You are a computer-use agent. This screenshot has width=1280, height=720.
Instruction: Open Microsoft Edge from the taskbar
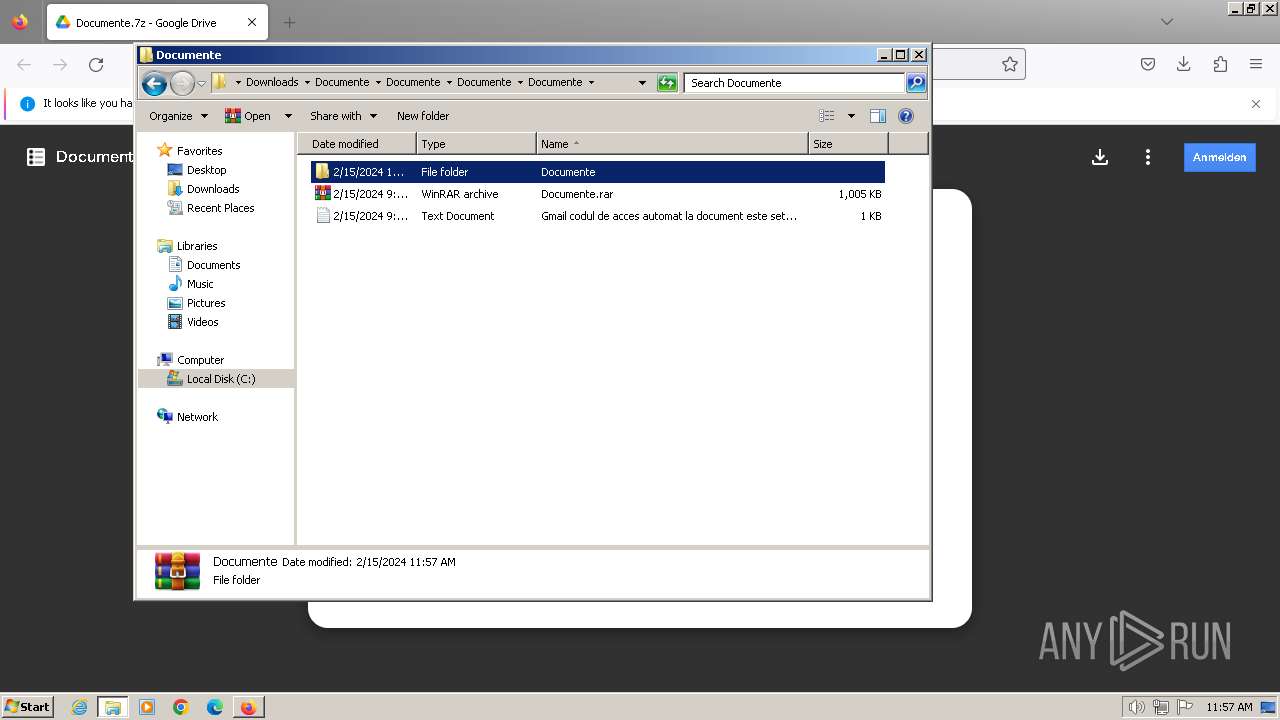click(x=215, y=707)
